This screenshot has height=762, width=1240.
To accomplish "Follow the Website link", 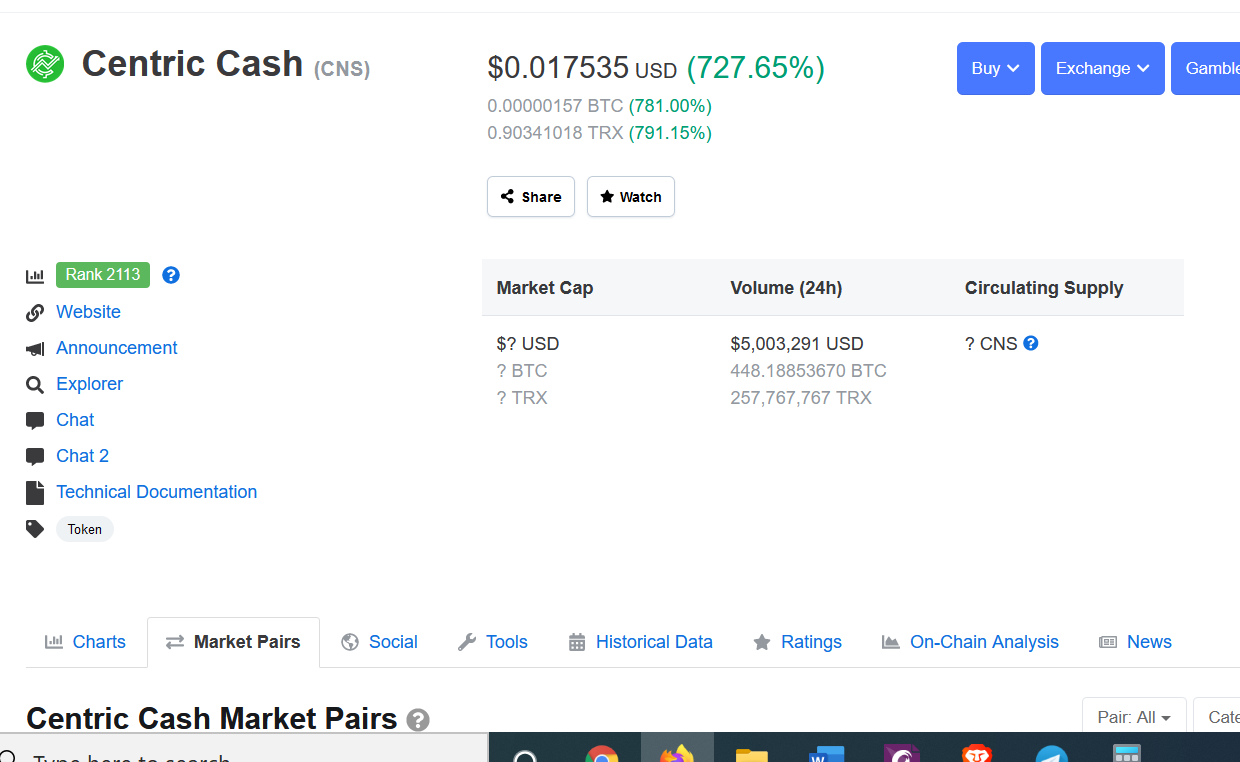I will (x=88, y=311).
